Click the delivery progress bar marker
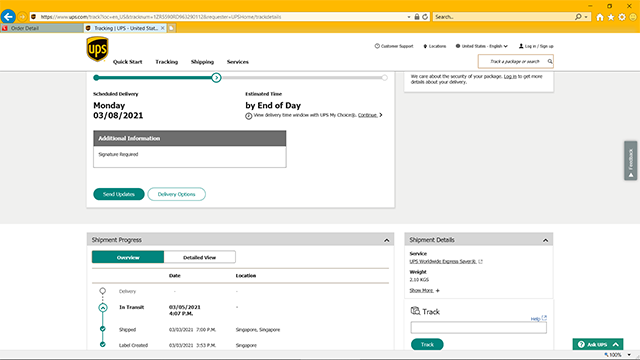 tap(216, 78)
